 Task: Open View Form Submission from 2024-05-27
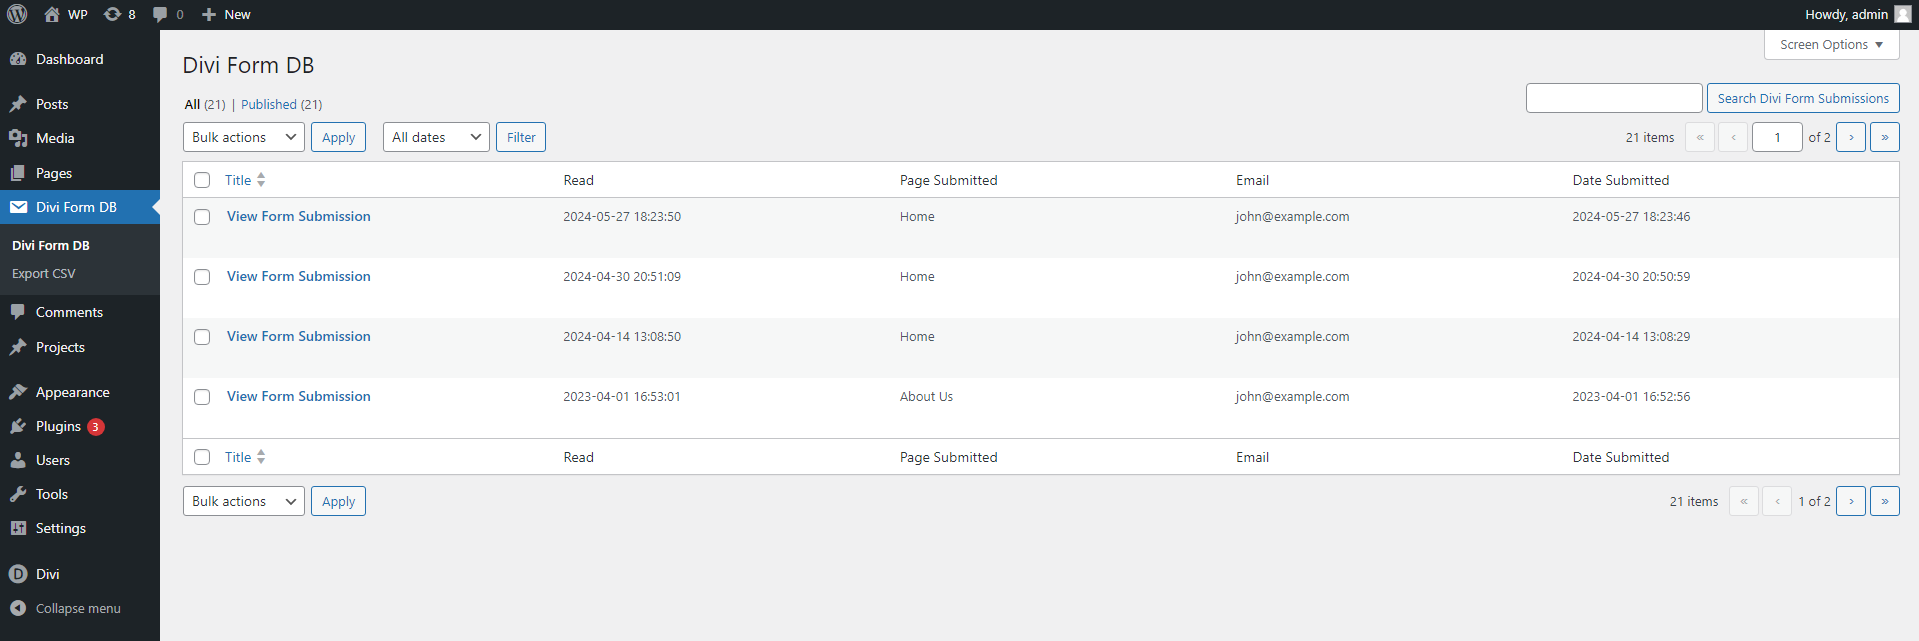(x=298, y=216)
